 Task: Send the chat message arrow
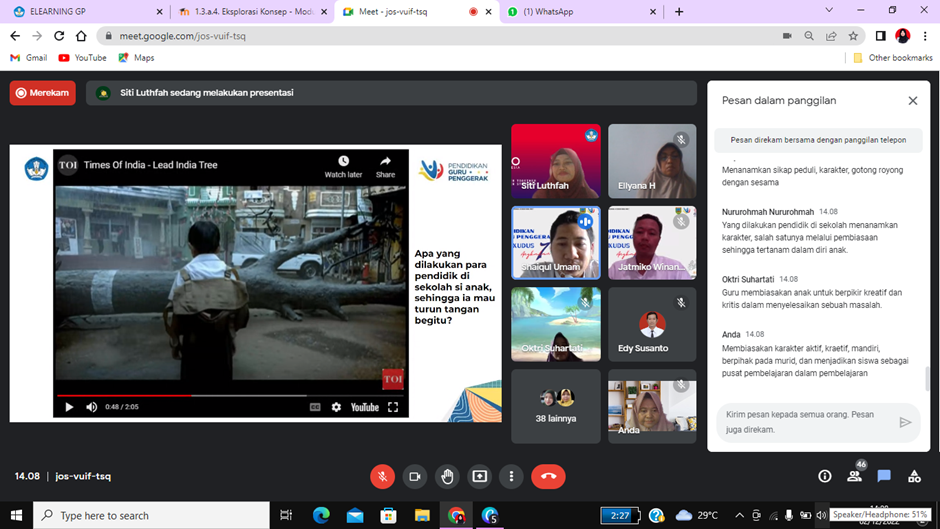905,422
